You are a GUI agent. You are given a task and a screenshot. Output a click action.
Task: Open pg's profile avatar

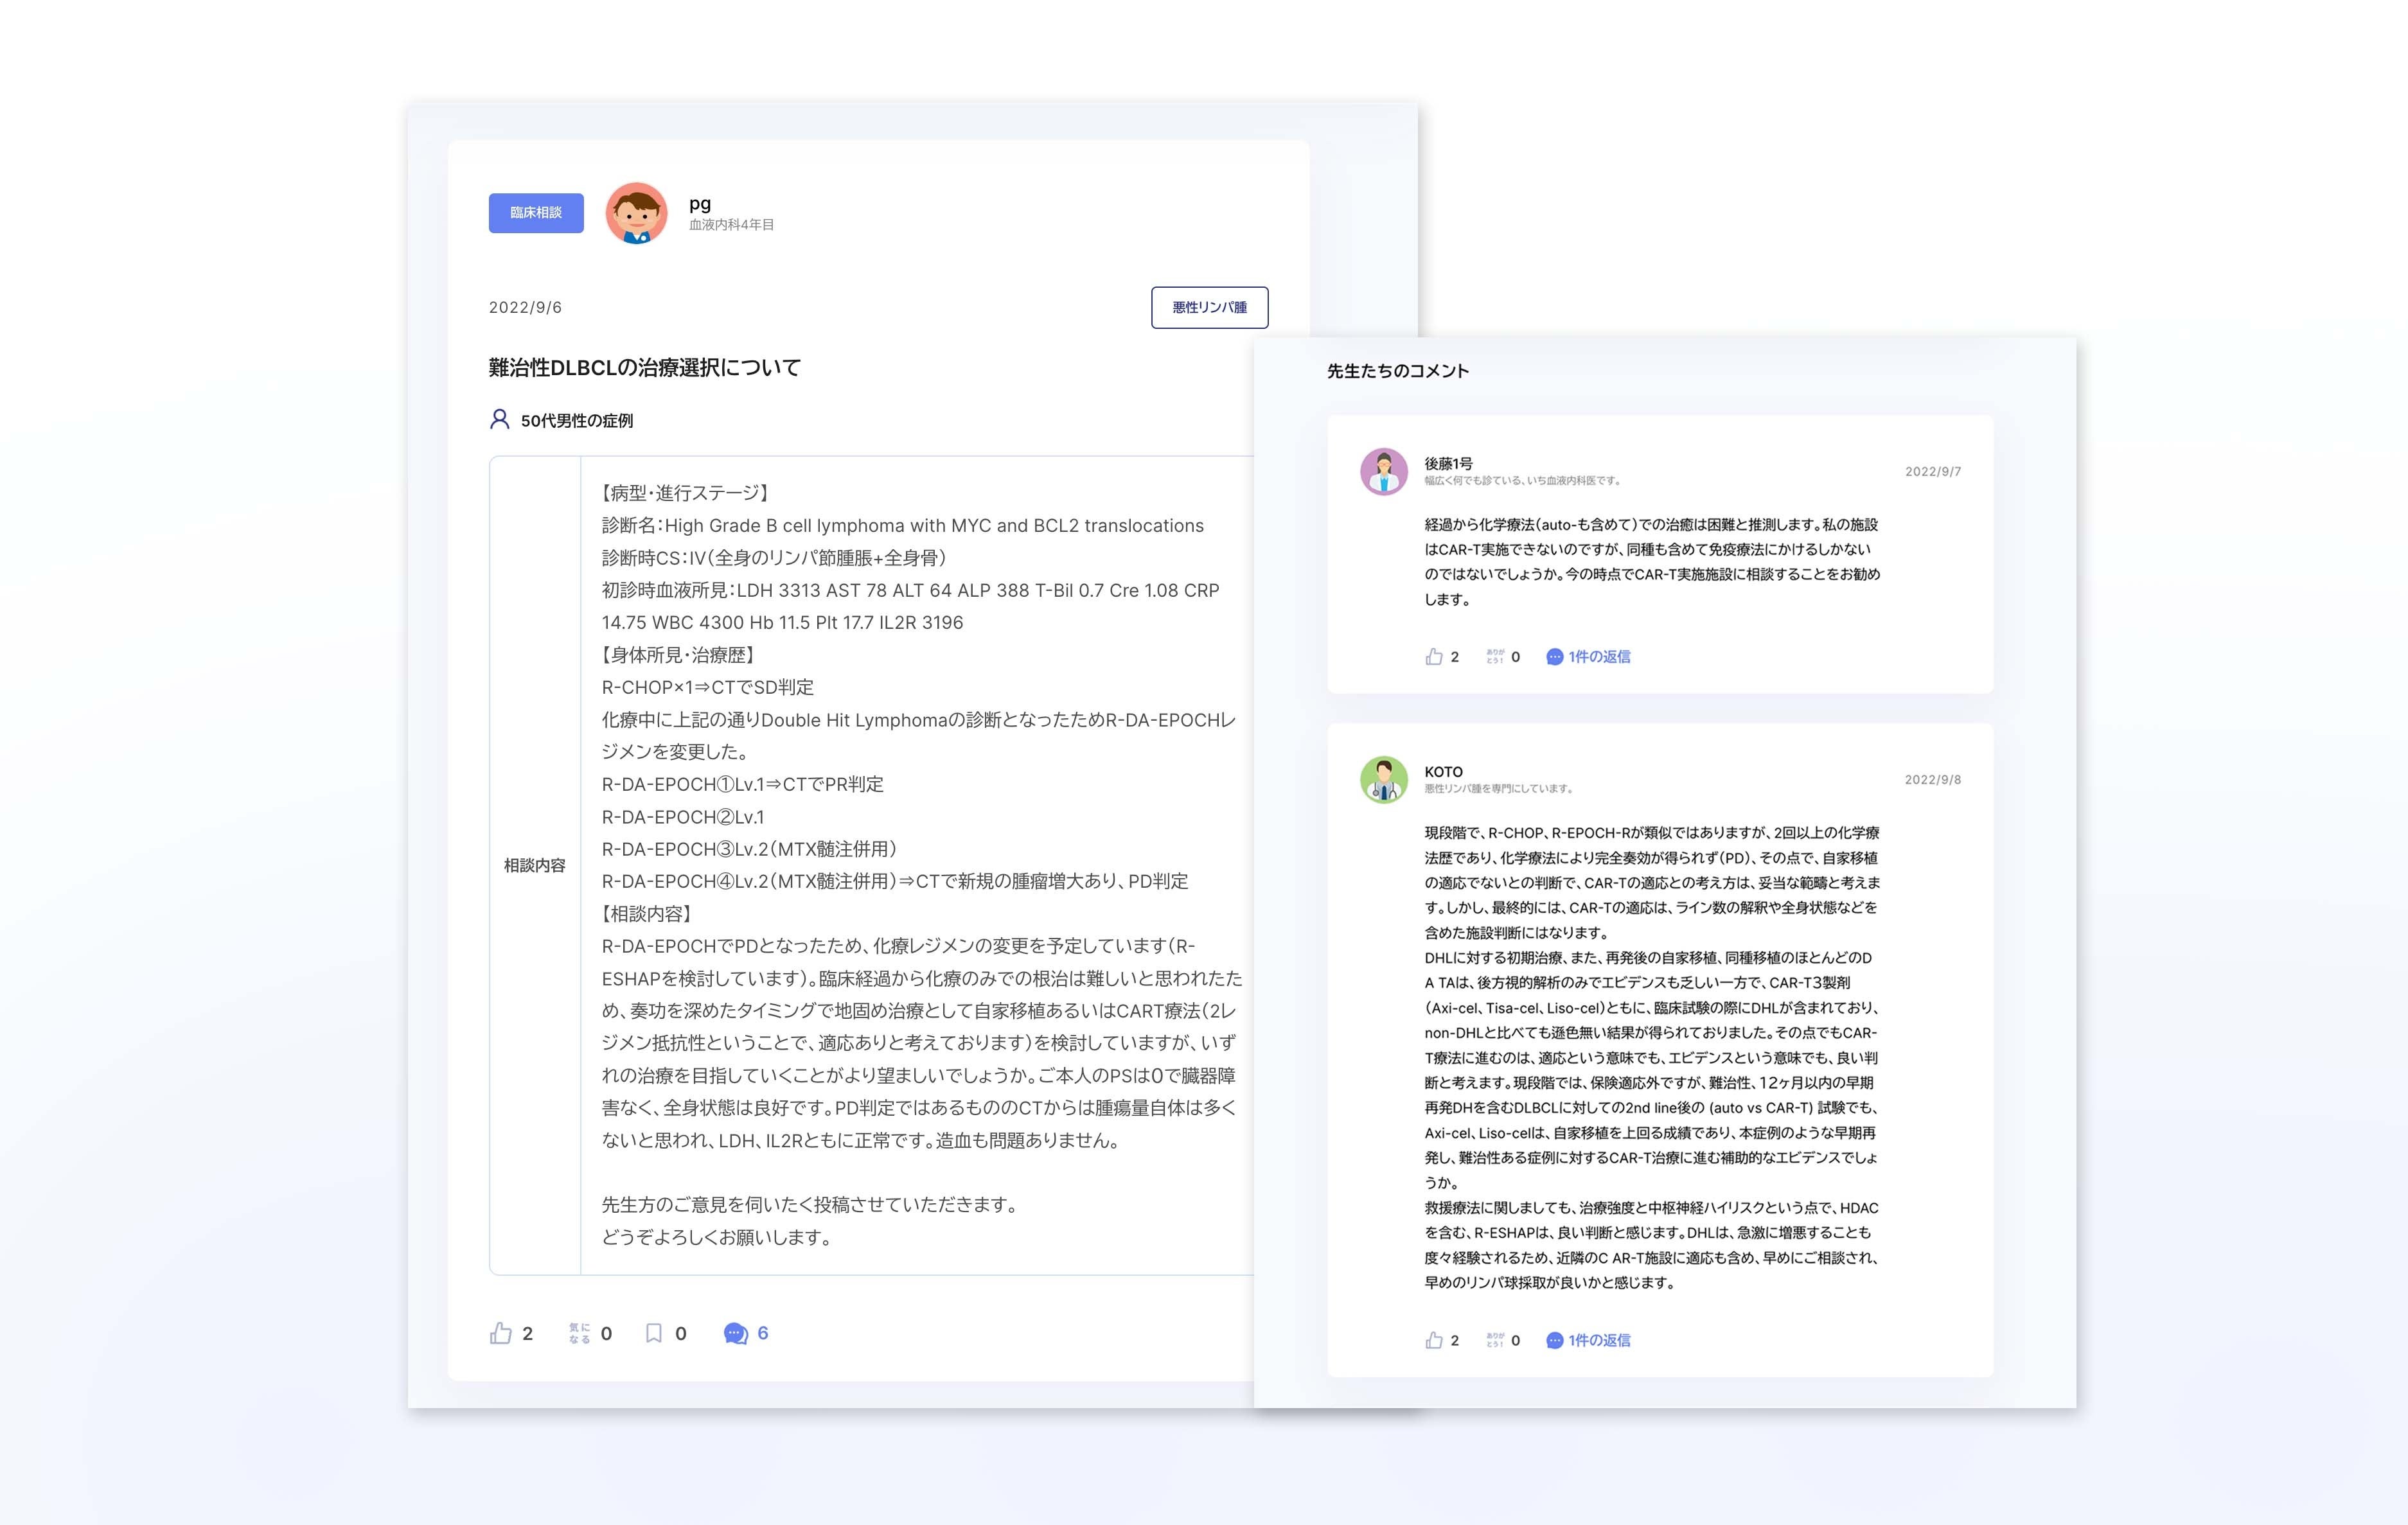[x=636, y=213]
